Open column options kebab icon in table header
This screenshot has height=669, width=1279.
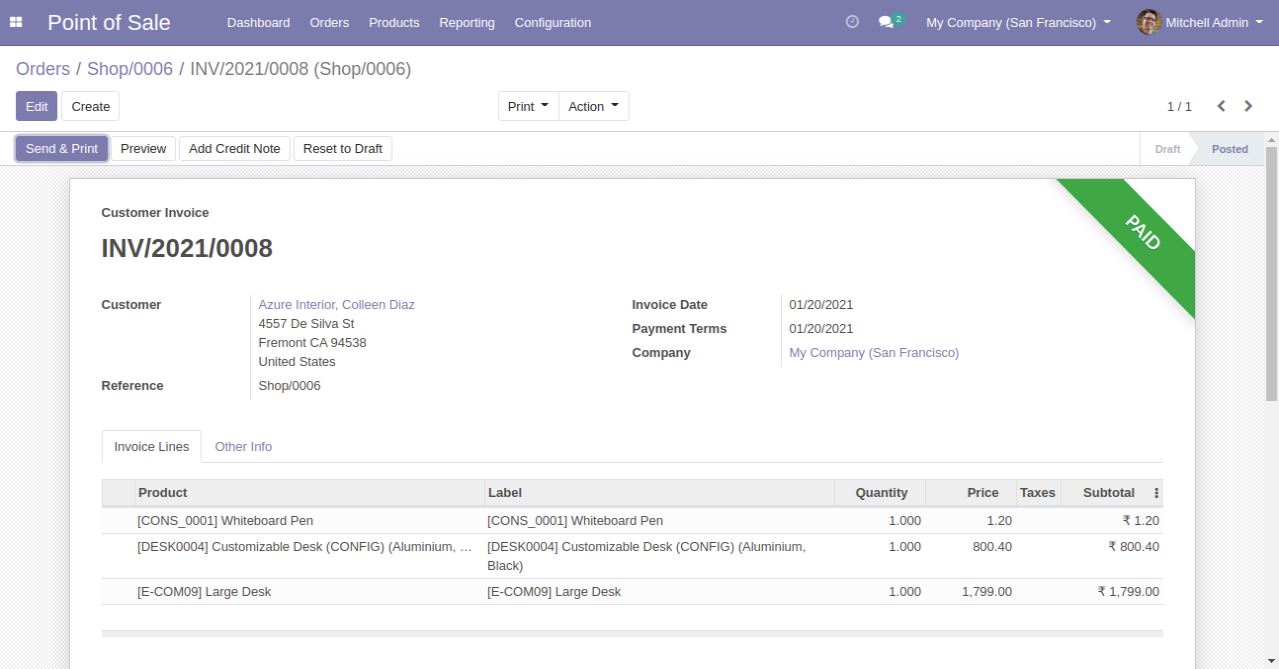pyautogui.click(x=1156, y=493)
